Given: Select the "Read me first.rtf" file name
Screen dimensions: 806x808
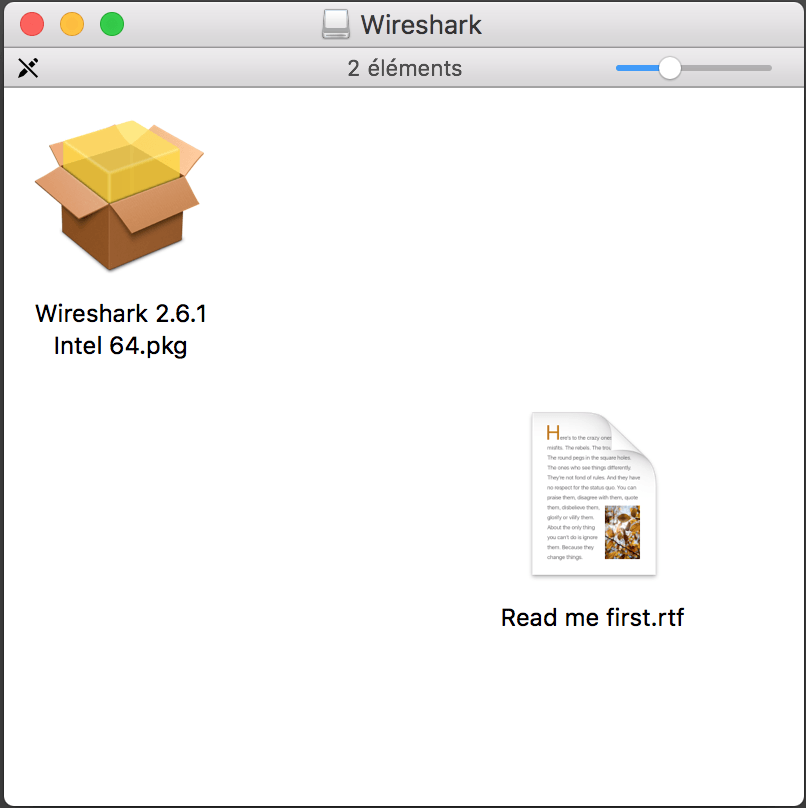Looking at the screenshot, I should 593,617.
